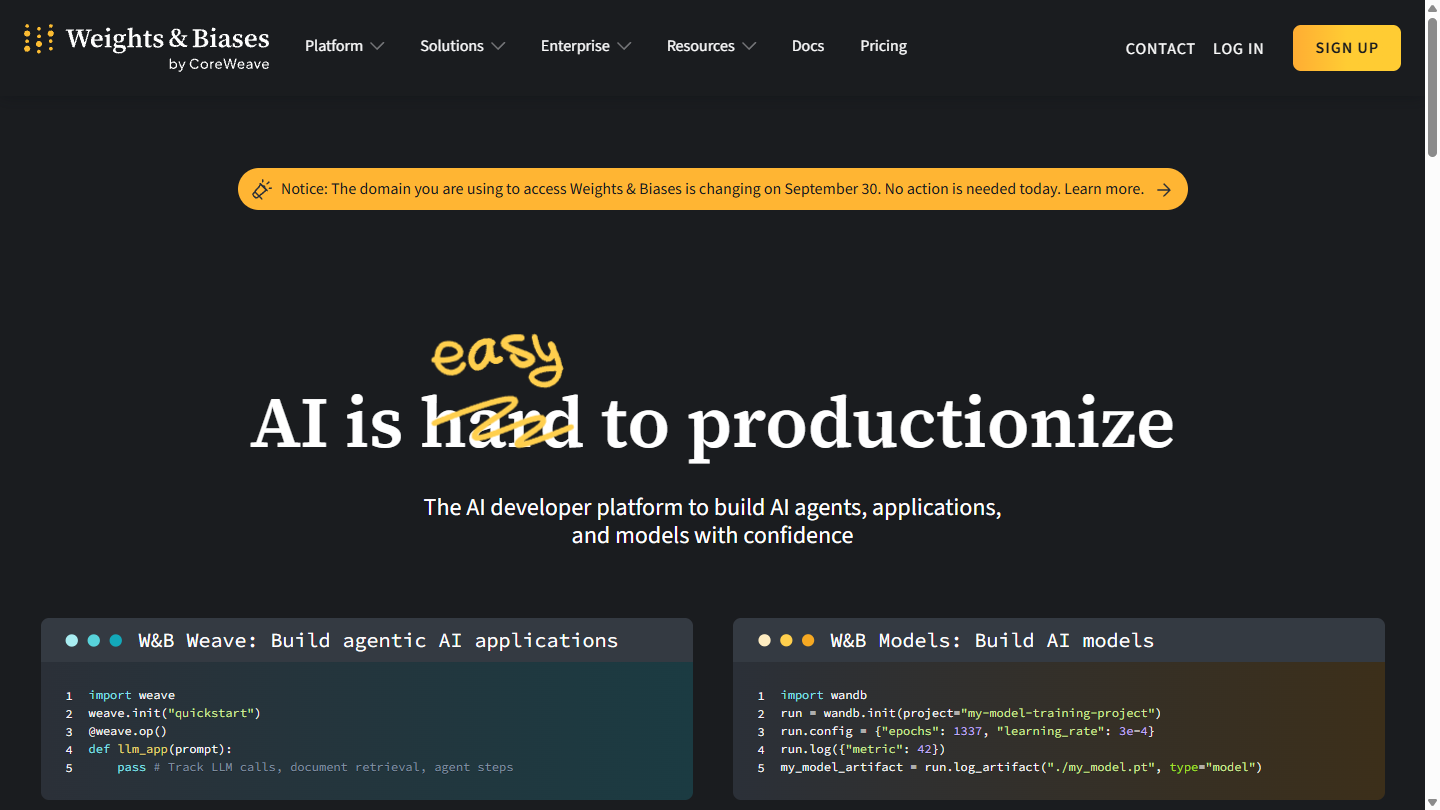Open the Platform navigation item
Viewport: 1440px width, 810px height.
[334, 46]
